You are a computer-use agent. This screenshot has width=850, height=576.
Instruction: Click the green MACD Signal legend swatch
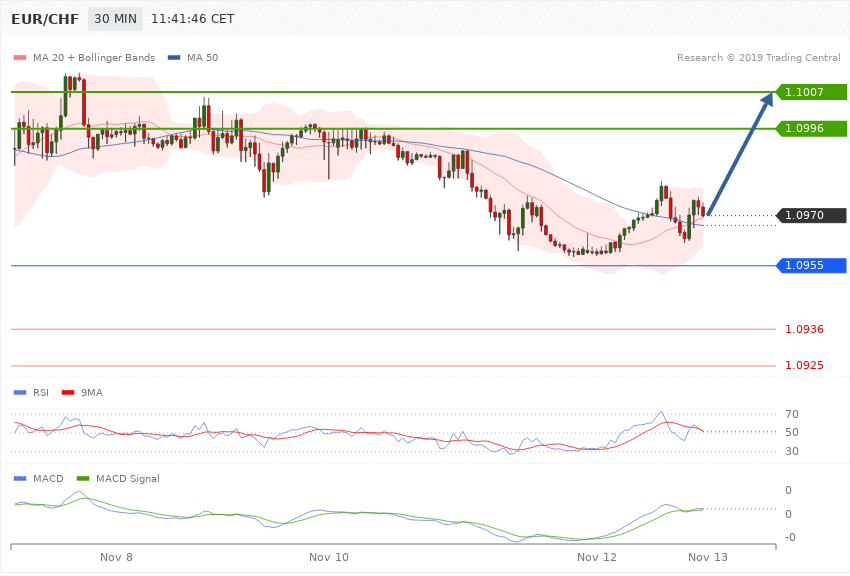point(83,479)
